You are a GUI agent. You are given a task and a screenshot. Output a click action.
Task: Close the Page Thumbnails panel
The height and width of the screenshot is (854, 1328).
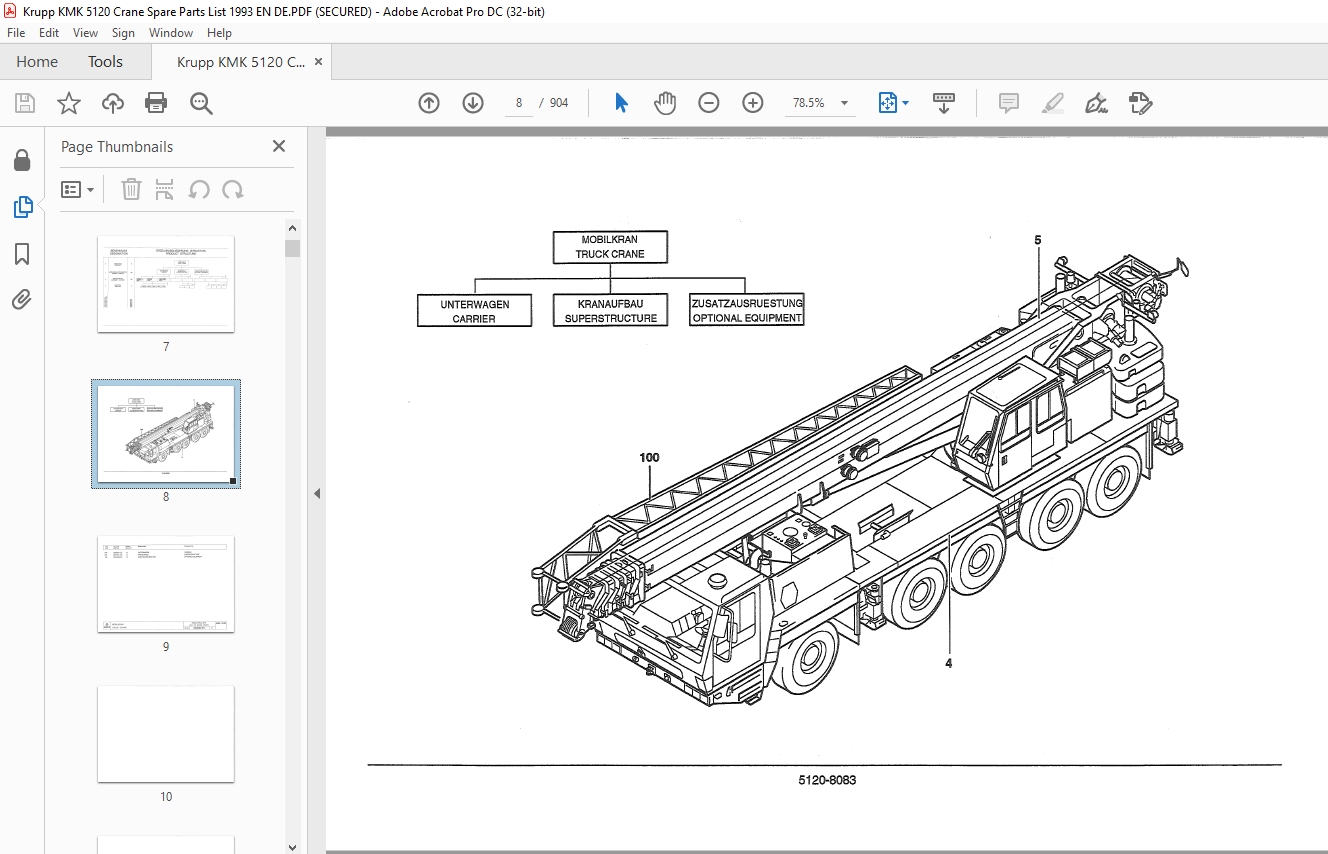279,146
